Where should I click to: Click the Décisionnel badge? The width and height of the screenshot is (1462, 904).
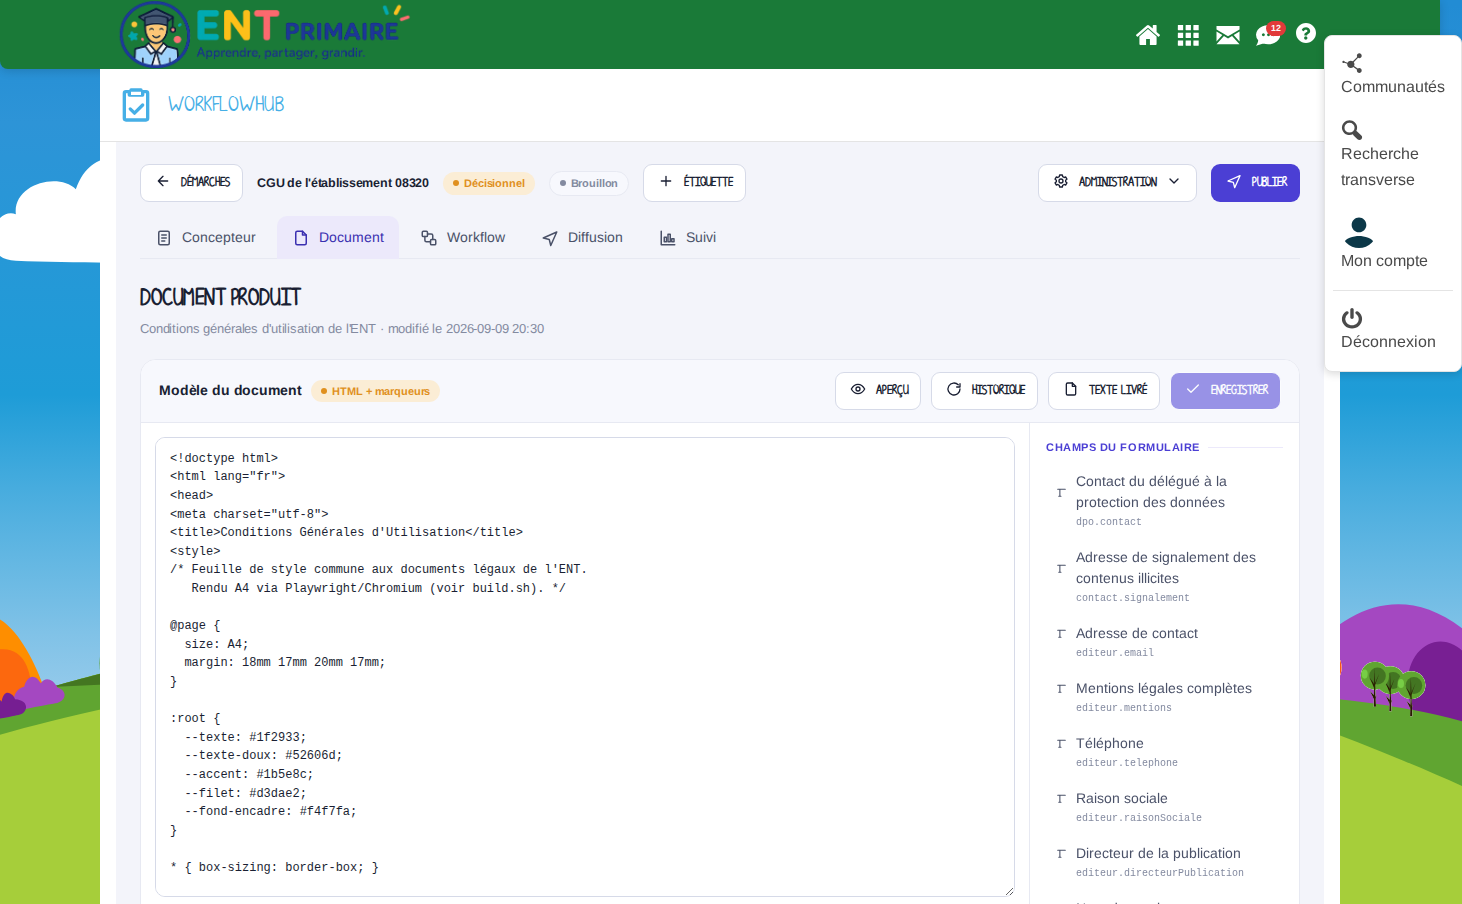tap(489, 183)
